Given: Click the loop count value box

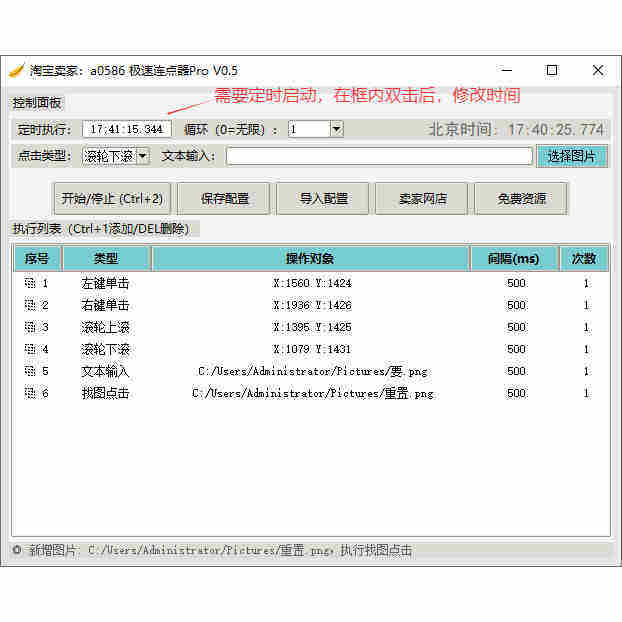Looking at the screenshot, I should pyautogui.click(x=309, y=129).
